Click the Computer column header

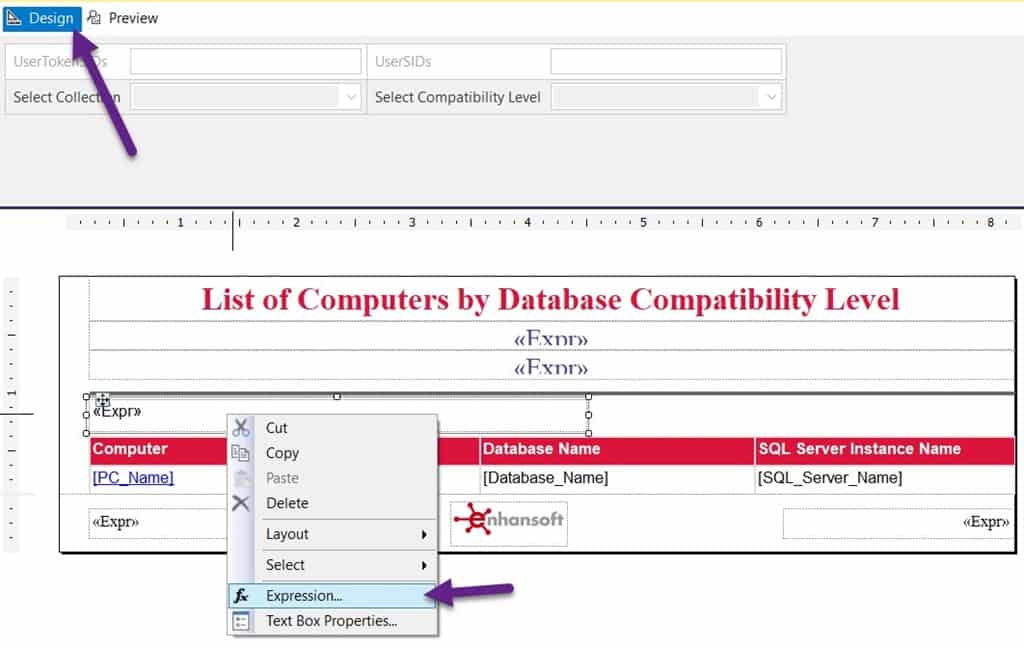click(158, 449)
